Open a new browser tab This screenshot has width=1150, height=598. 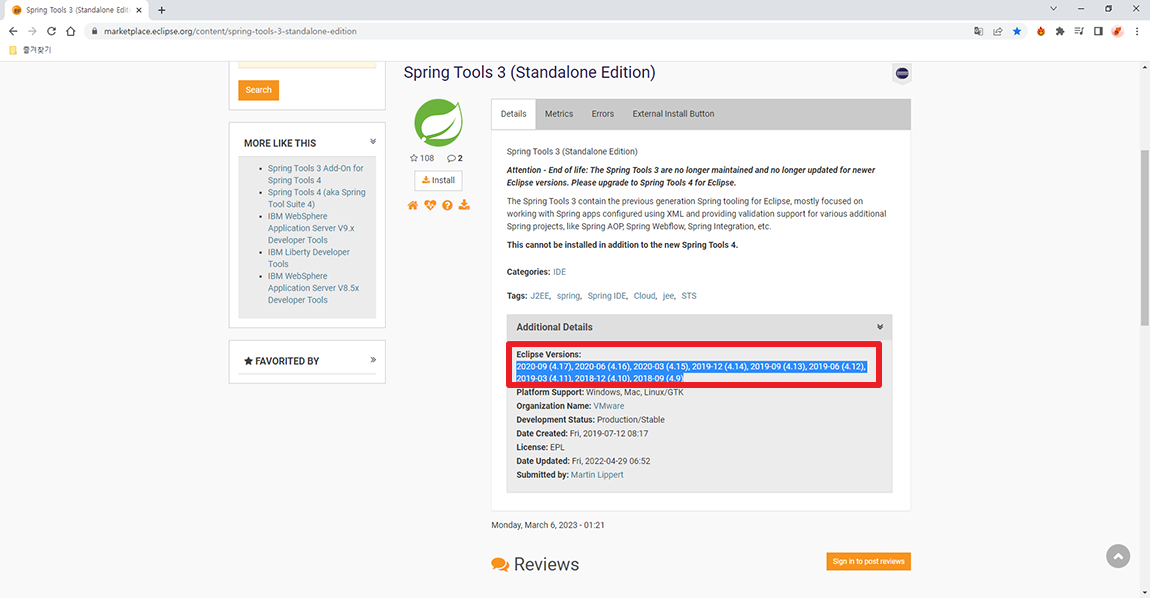click(161, 10)
